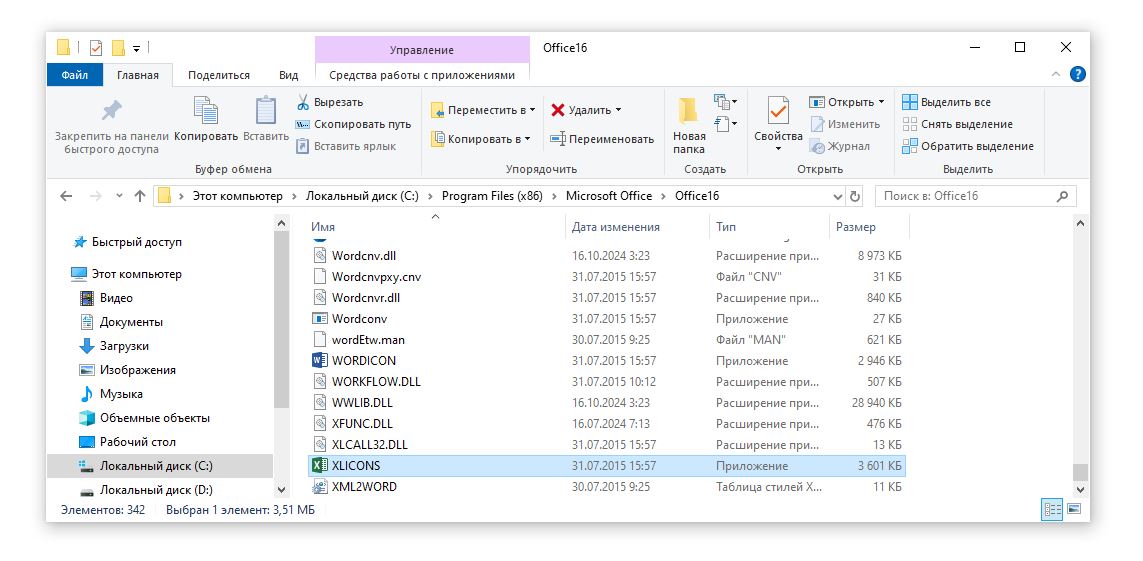The height and width of the screenshot is (561, 1143).
Task: Switch to large icons view
Action: 1074,509
